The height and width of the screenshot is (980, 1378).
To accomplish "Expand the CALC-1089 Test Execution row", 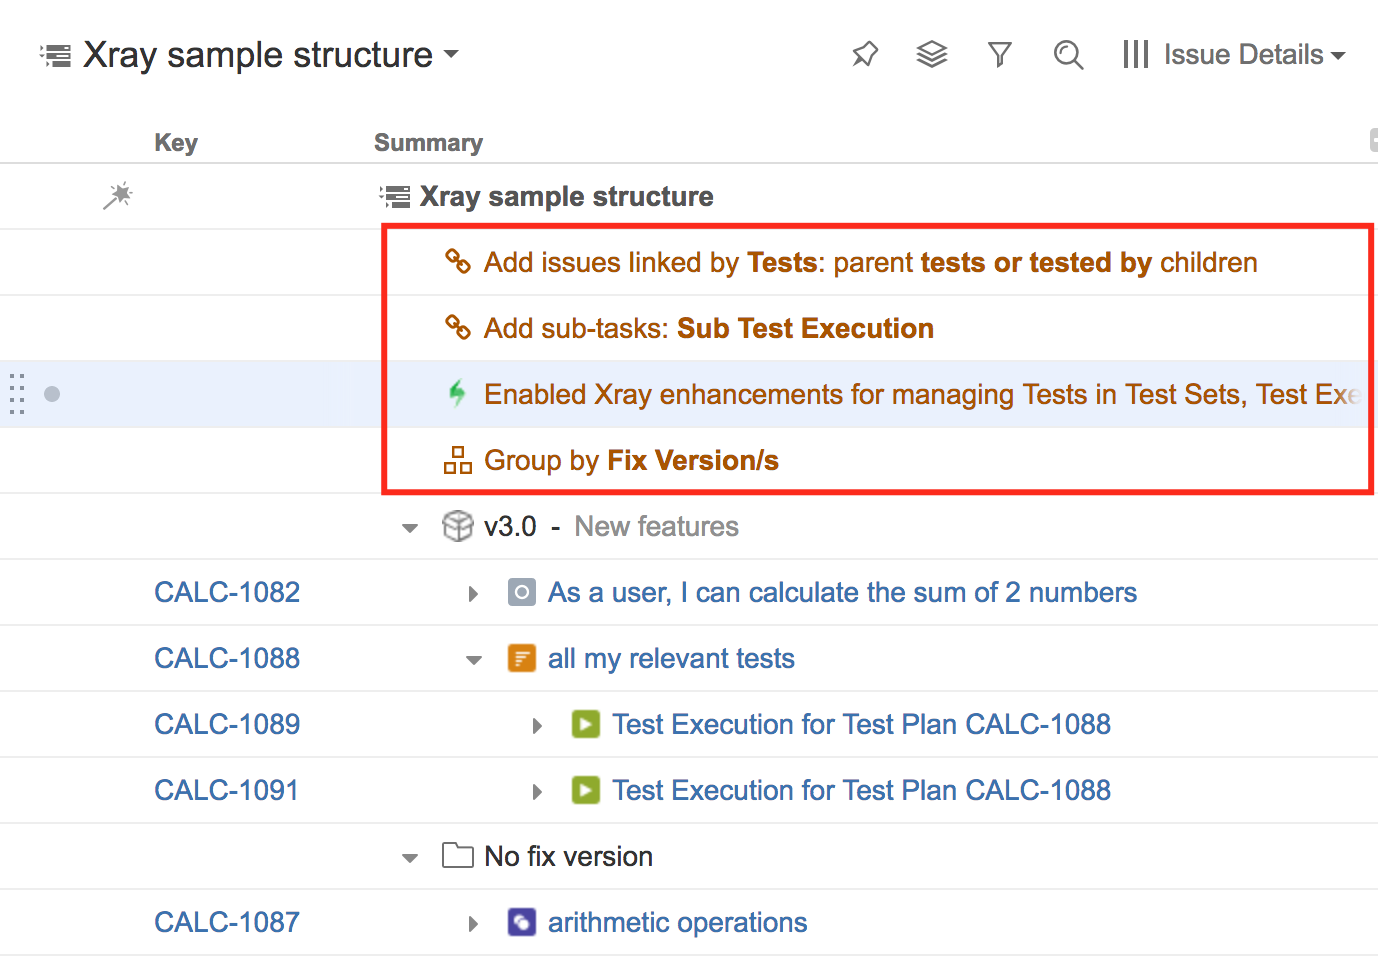I will 538,725.
